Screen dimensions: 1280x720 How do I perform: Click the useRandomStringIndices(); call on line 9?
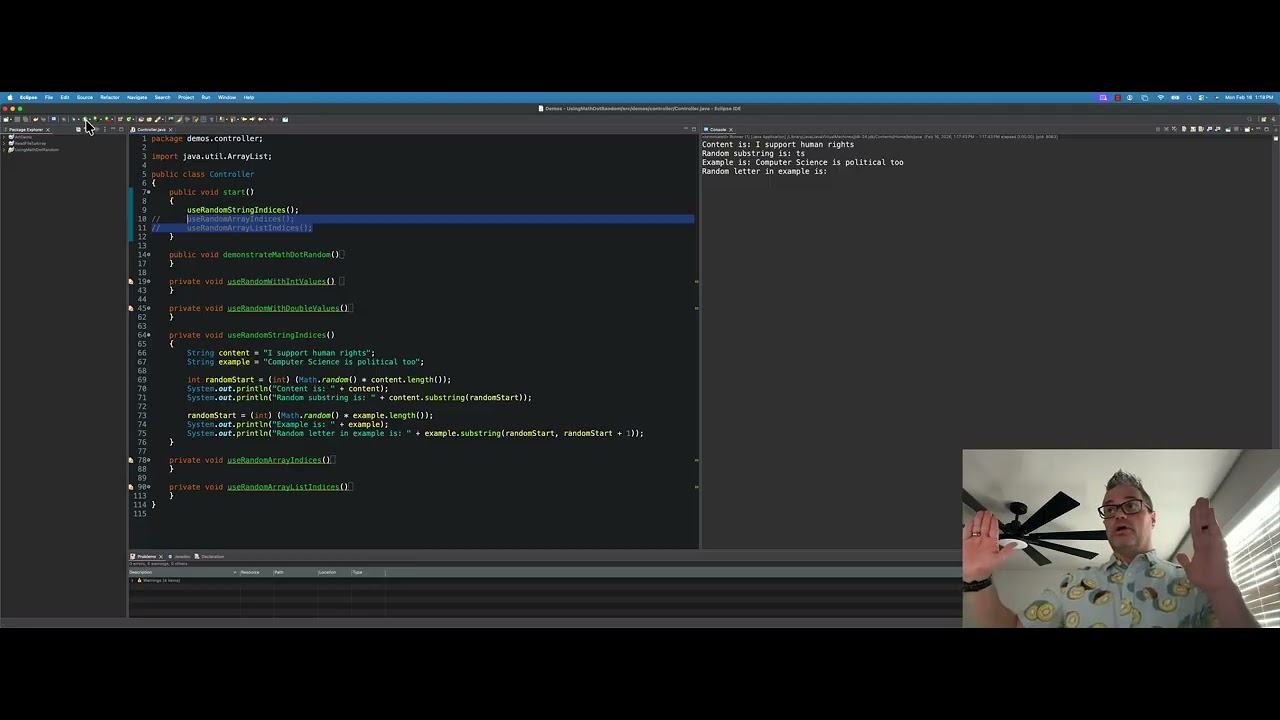pos(242,210)
